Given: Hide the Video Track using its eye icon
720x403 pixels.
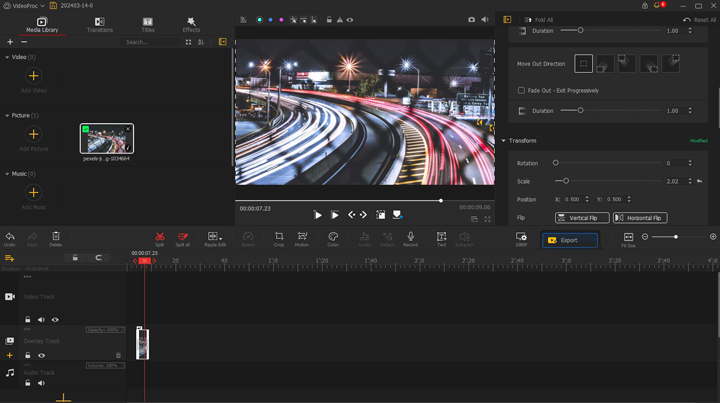Looking at the screenshot, I should [55, 320].
